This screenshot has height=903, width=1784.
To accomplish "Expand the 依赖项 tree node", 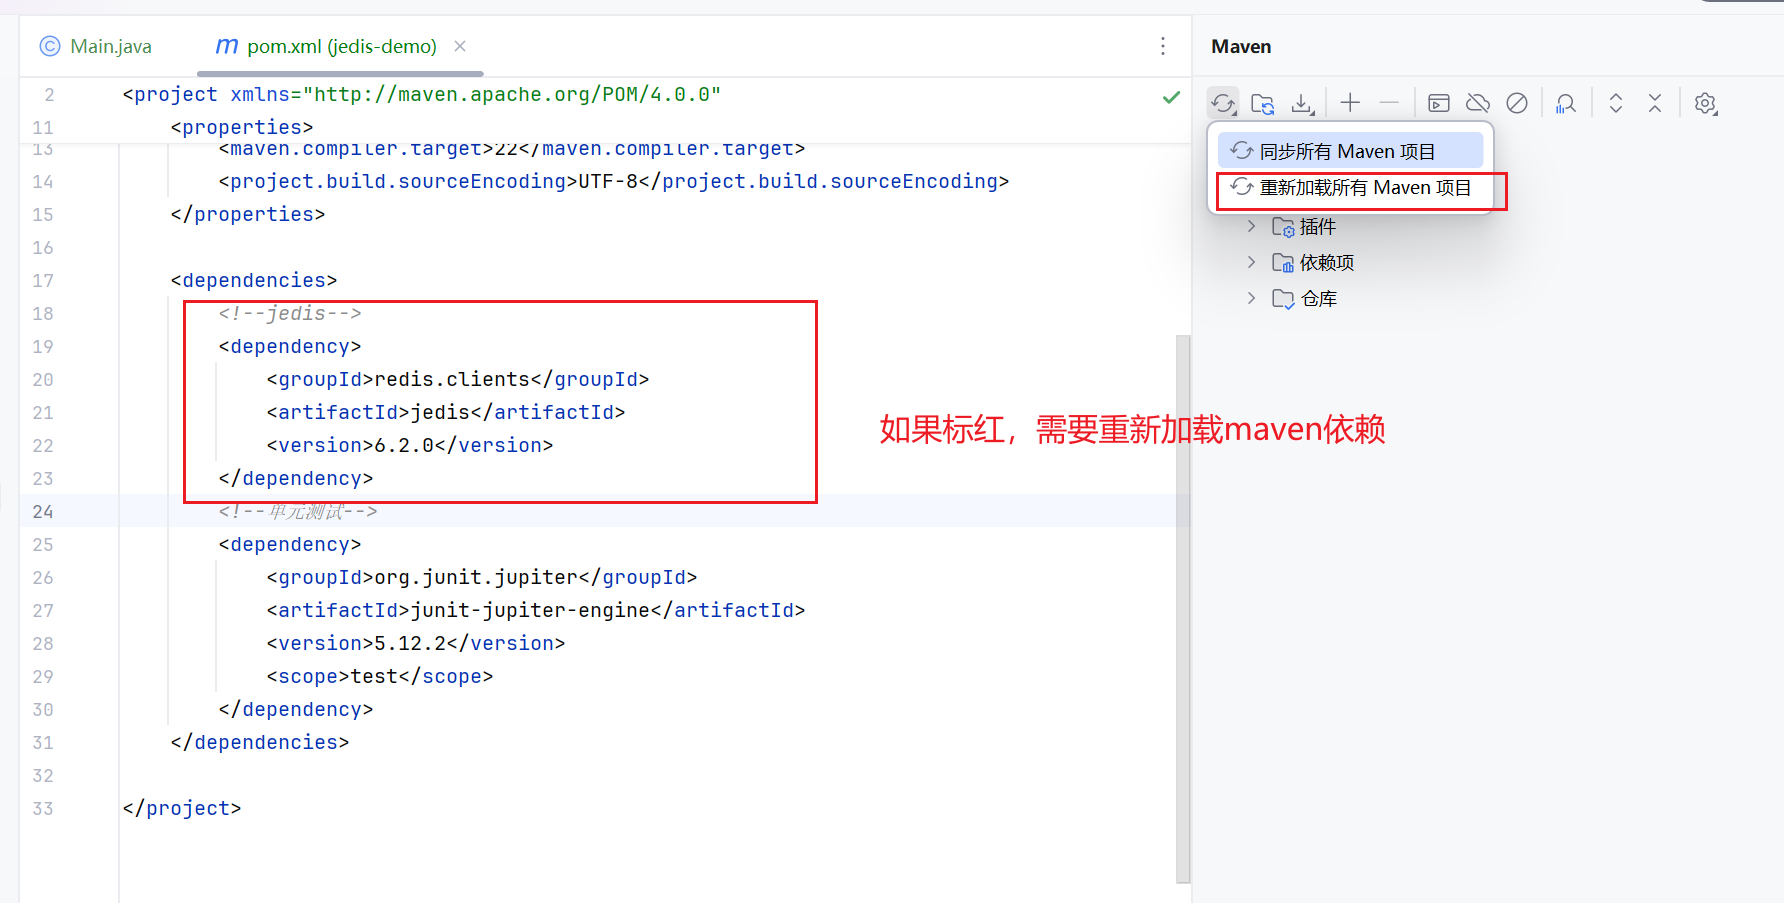I will (x=1251, y=262).
